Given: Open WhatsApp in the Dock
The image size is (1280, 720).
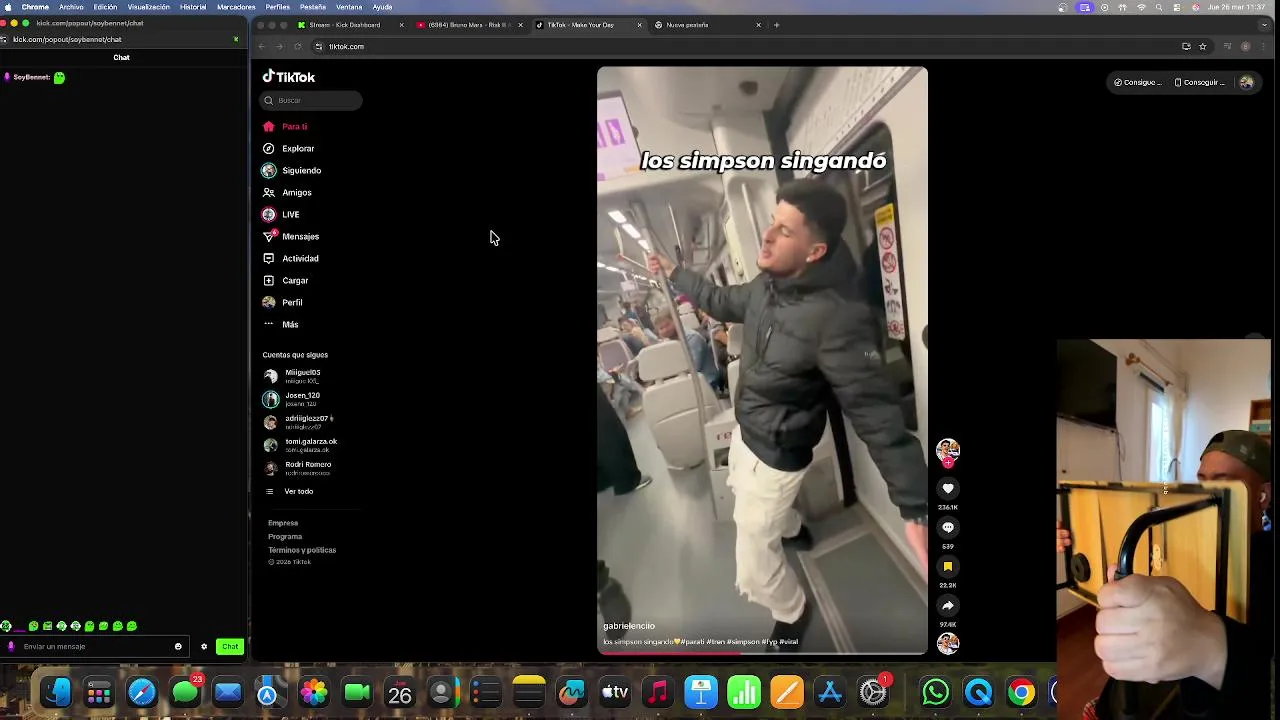Looking at the screenshot, I should coord(936,692).
